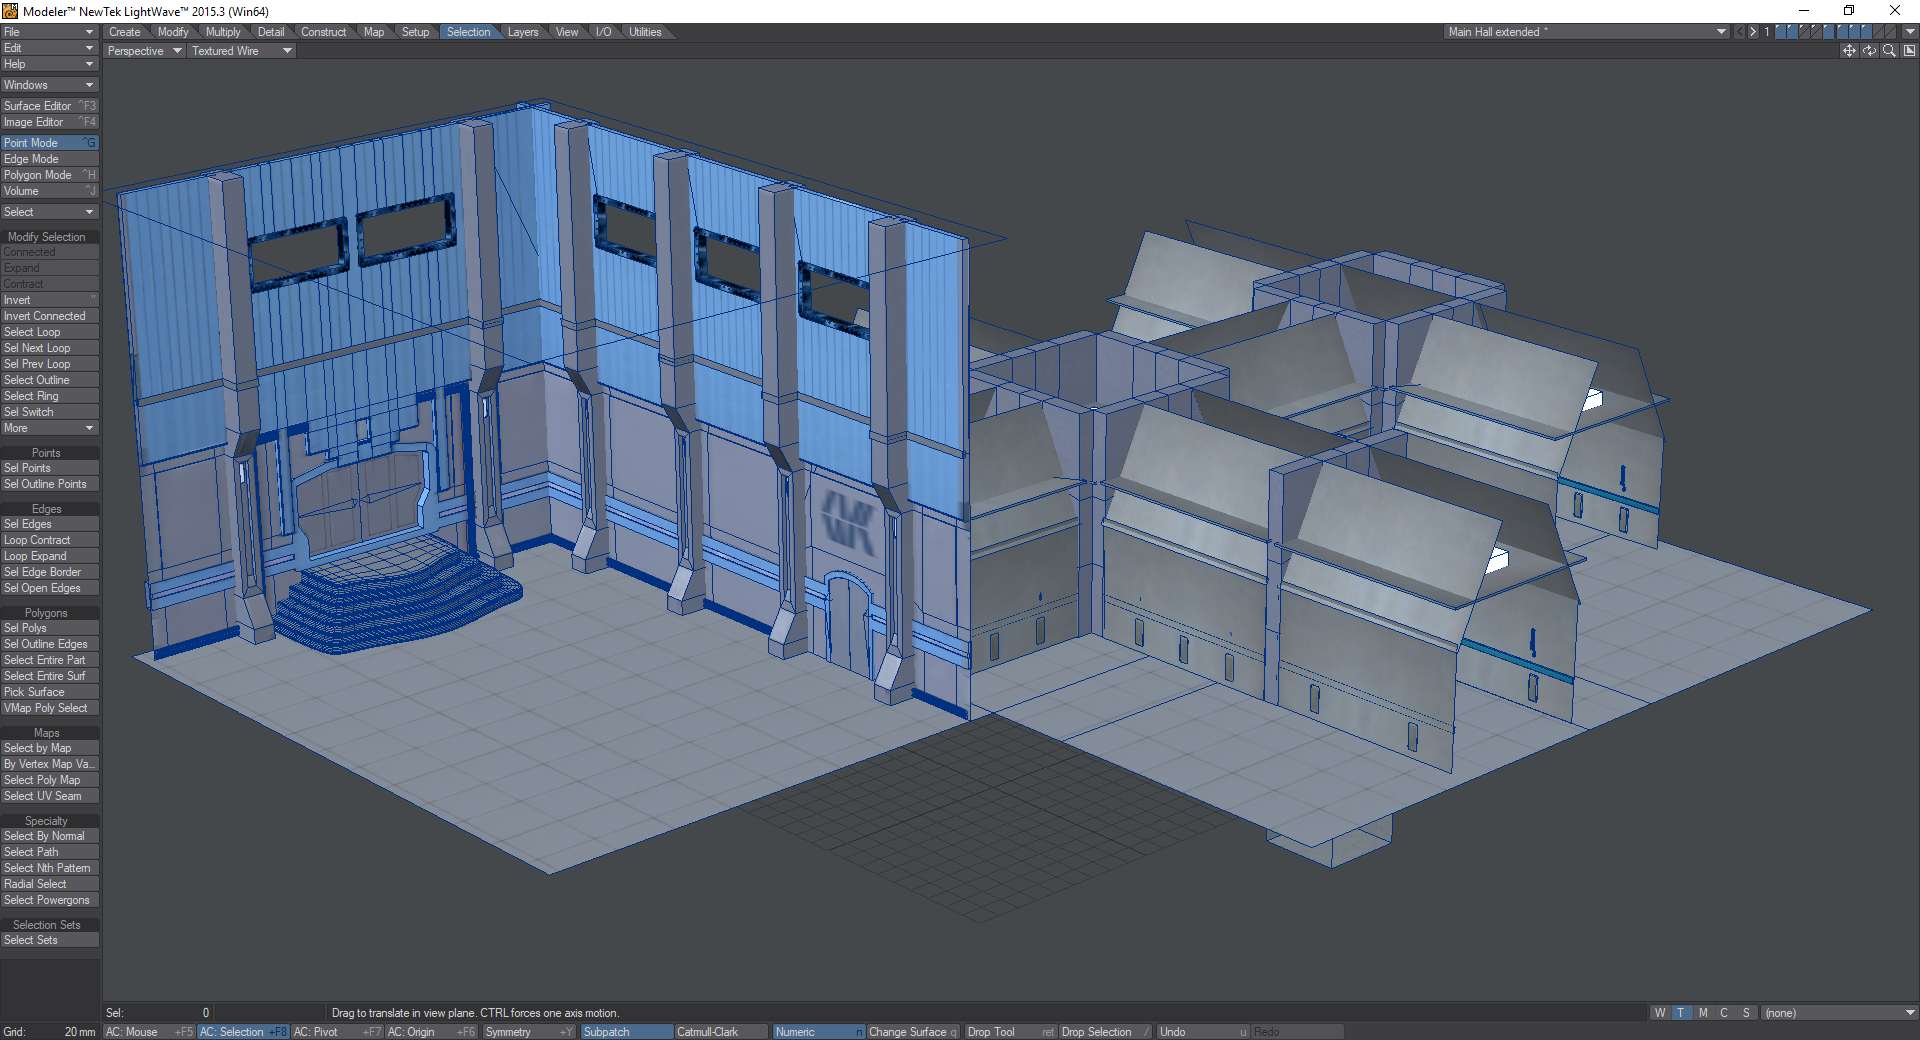1920x1040 pixels.
Task: Click Invert selection button
Action: coord(49,300)
